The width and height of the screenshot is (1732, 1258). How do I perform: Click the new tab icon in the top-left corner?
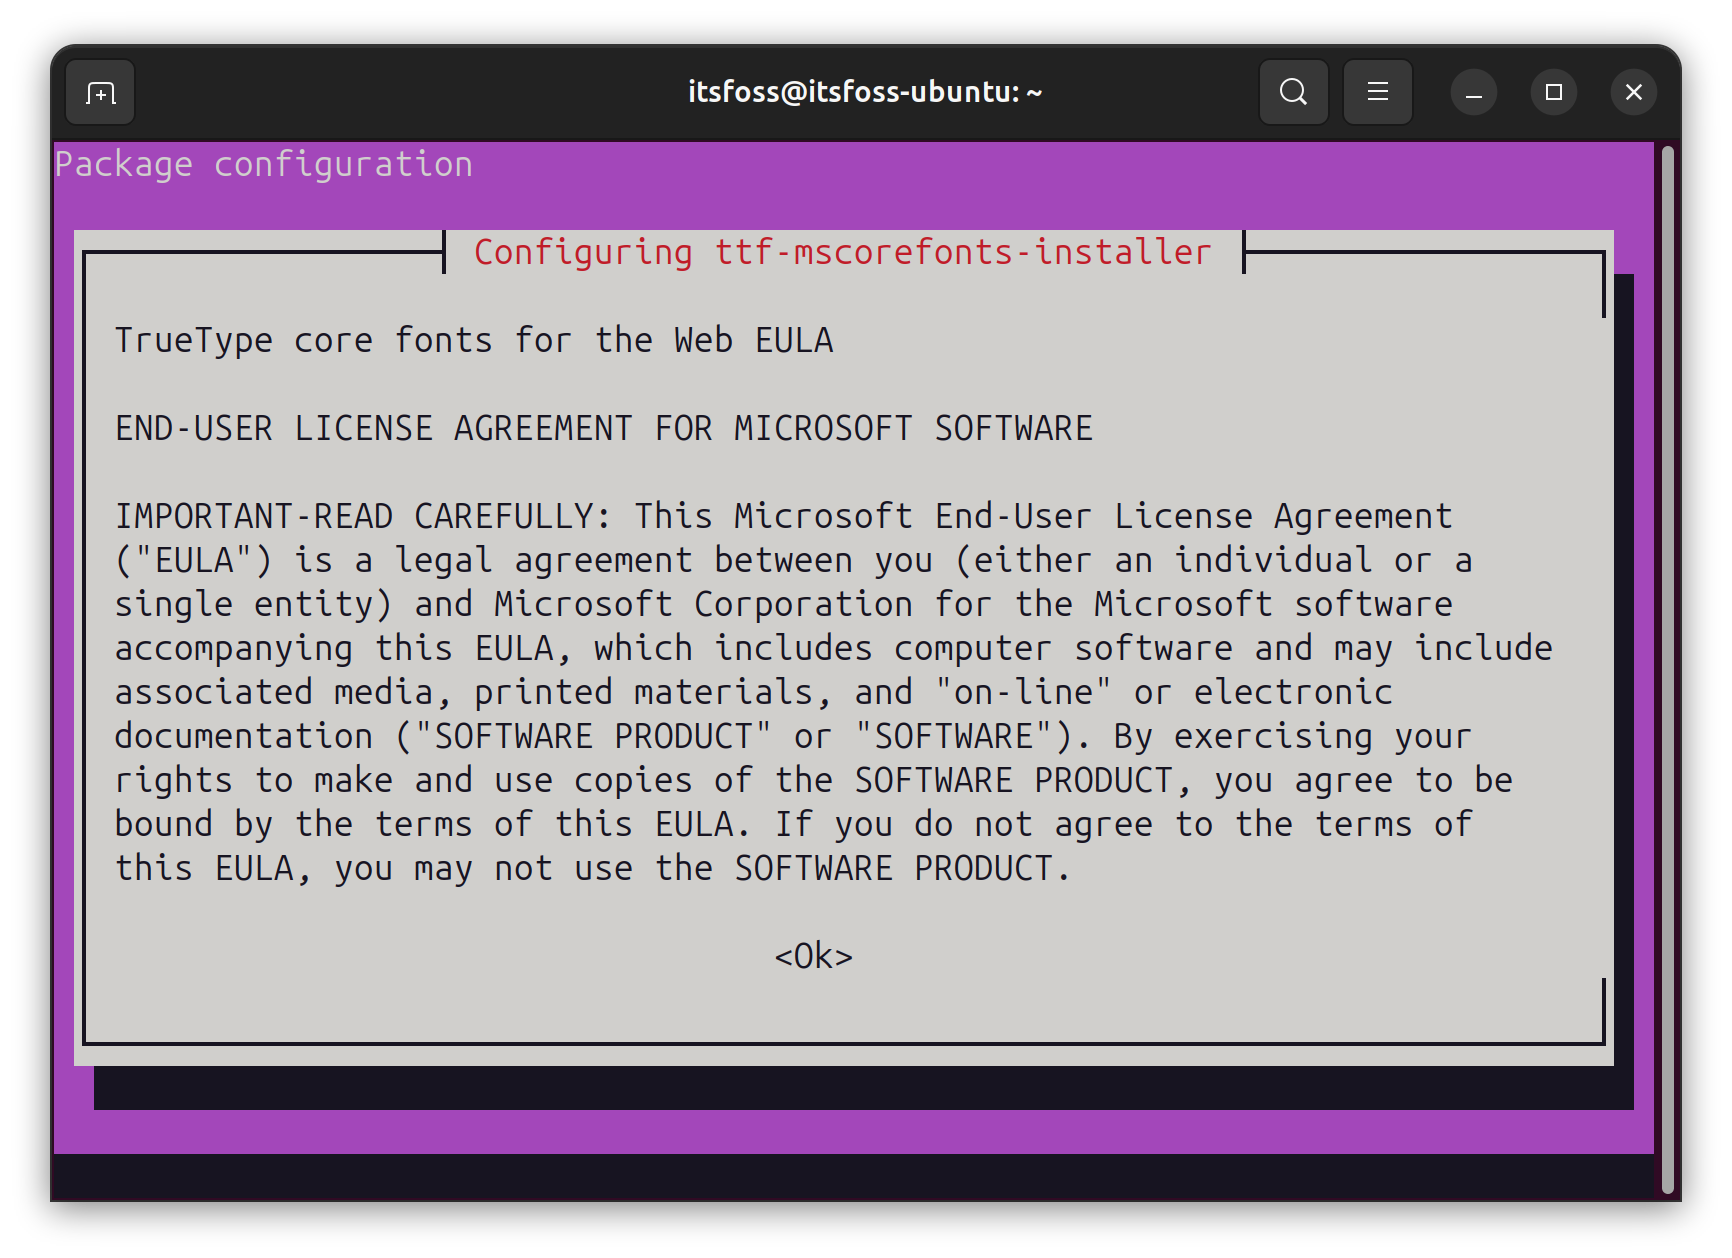point(99,92)
